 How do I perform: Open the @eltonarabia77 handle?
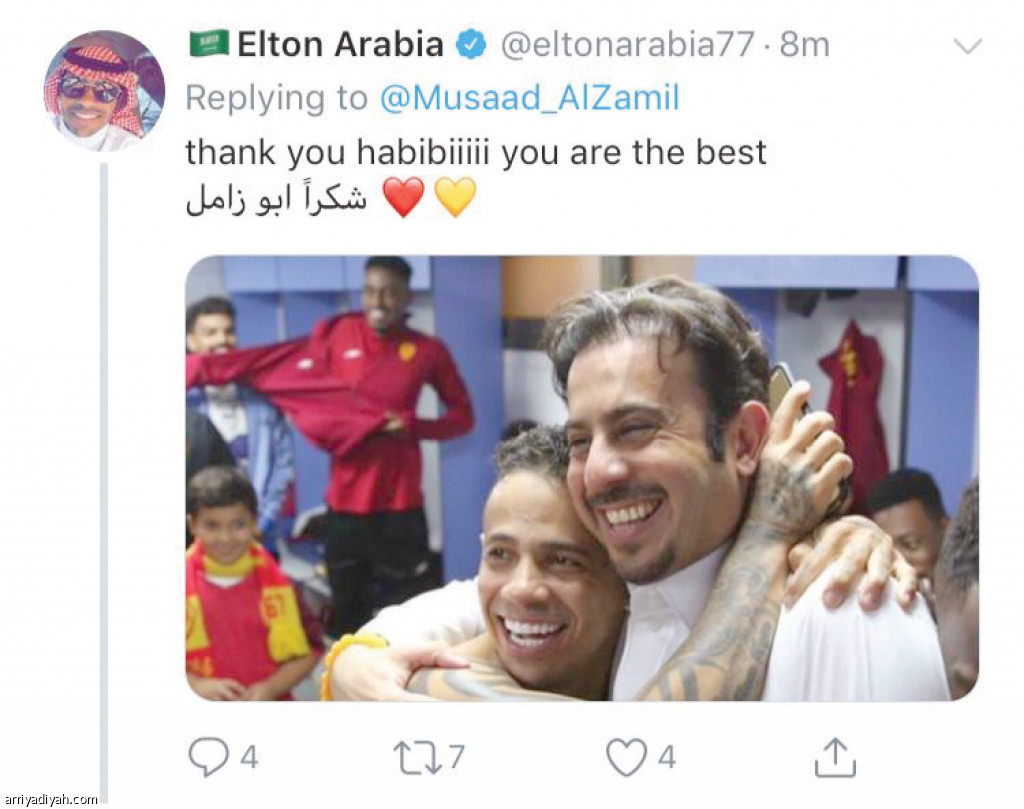click(x=628, y=45)
